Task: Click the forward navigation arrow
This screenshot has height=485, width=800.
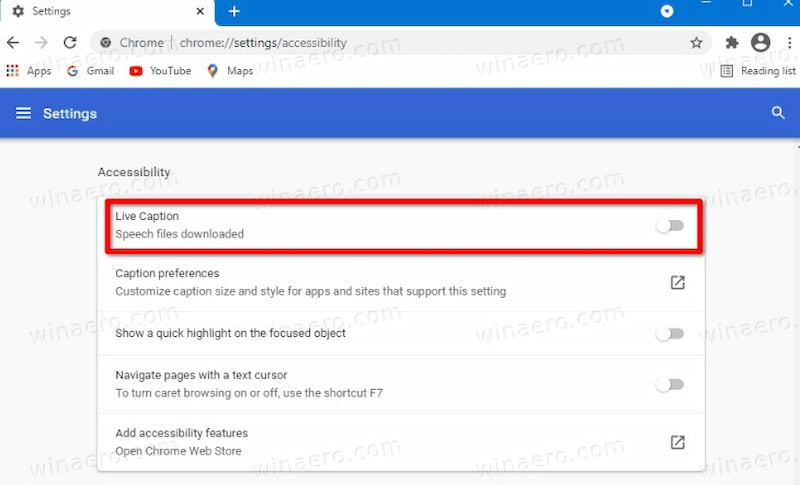Action: pyautogui.click(x=41, y=42)
